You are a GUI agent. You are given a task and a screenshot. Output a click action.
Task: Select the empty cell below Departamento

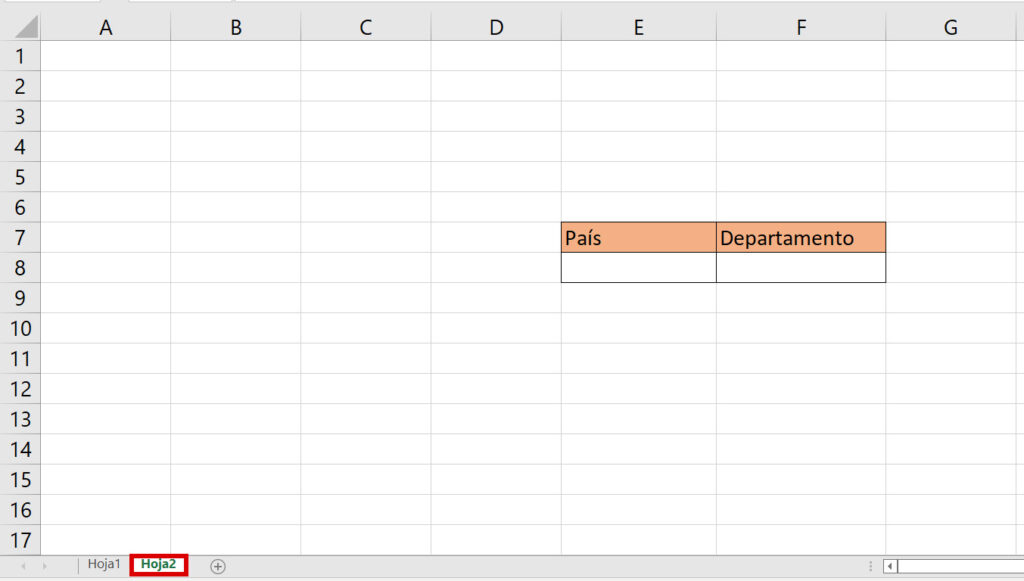click(800, 268)
